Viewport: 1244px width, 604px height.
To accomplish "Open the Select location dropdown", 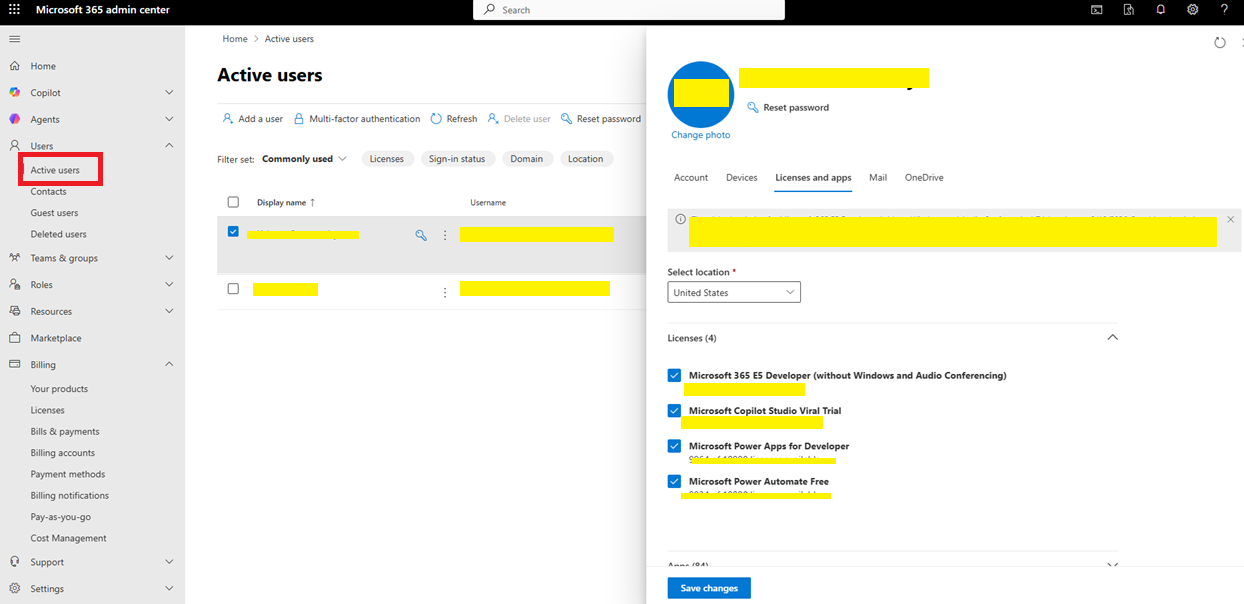I will pos(734,292).
